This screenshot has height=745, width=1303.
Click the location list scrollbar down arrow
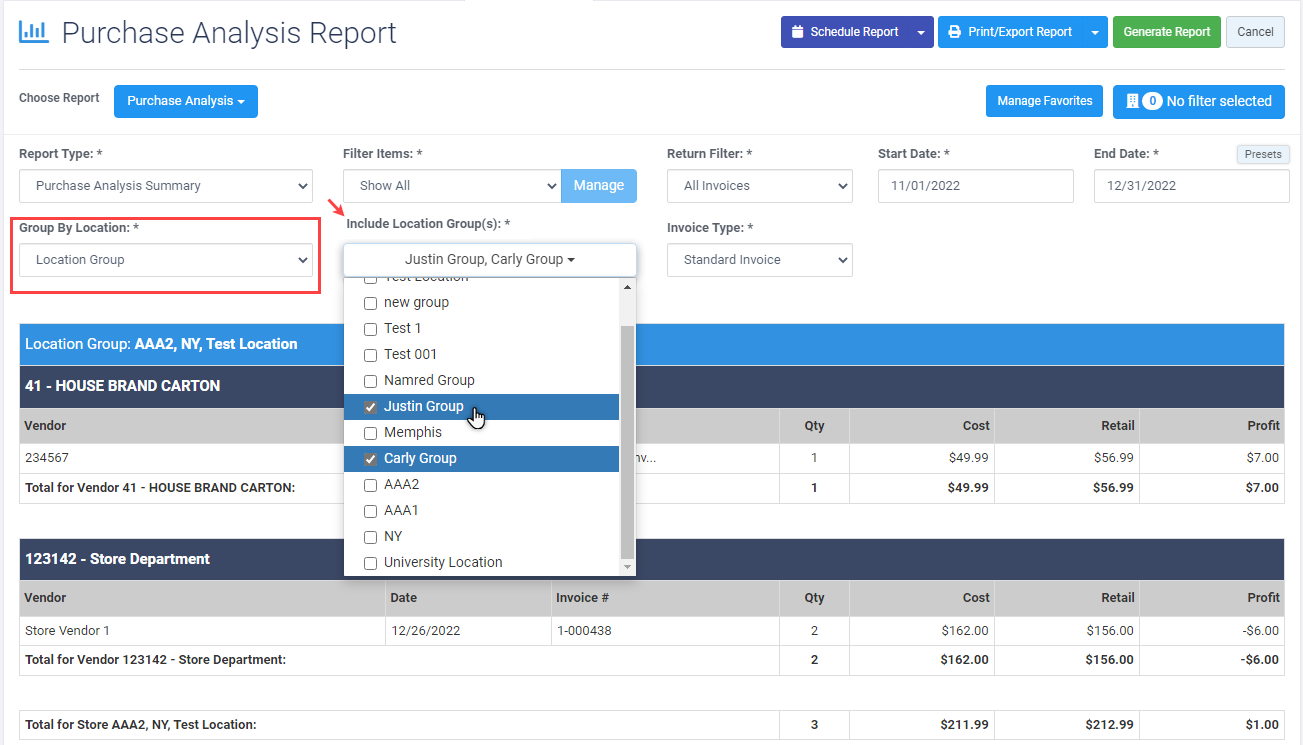[628, 567]
